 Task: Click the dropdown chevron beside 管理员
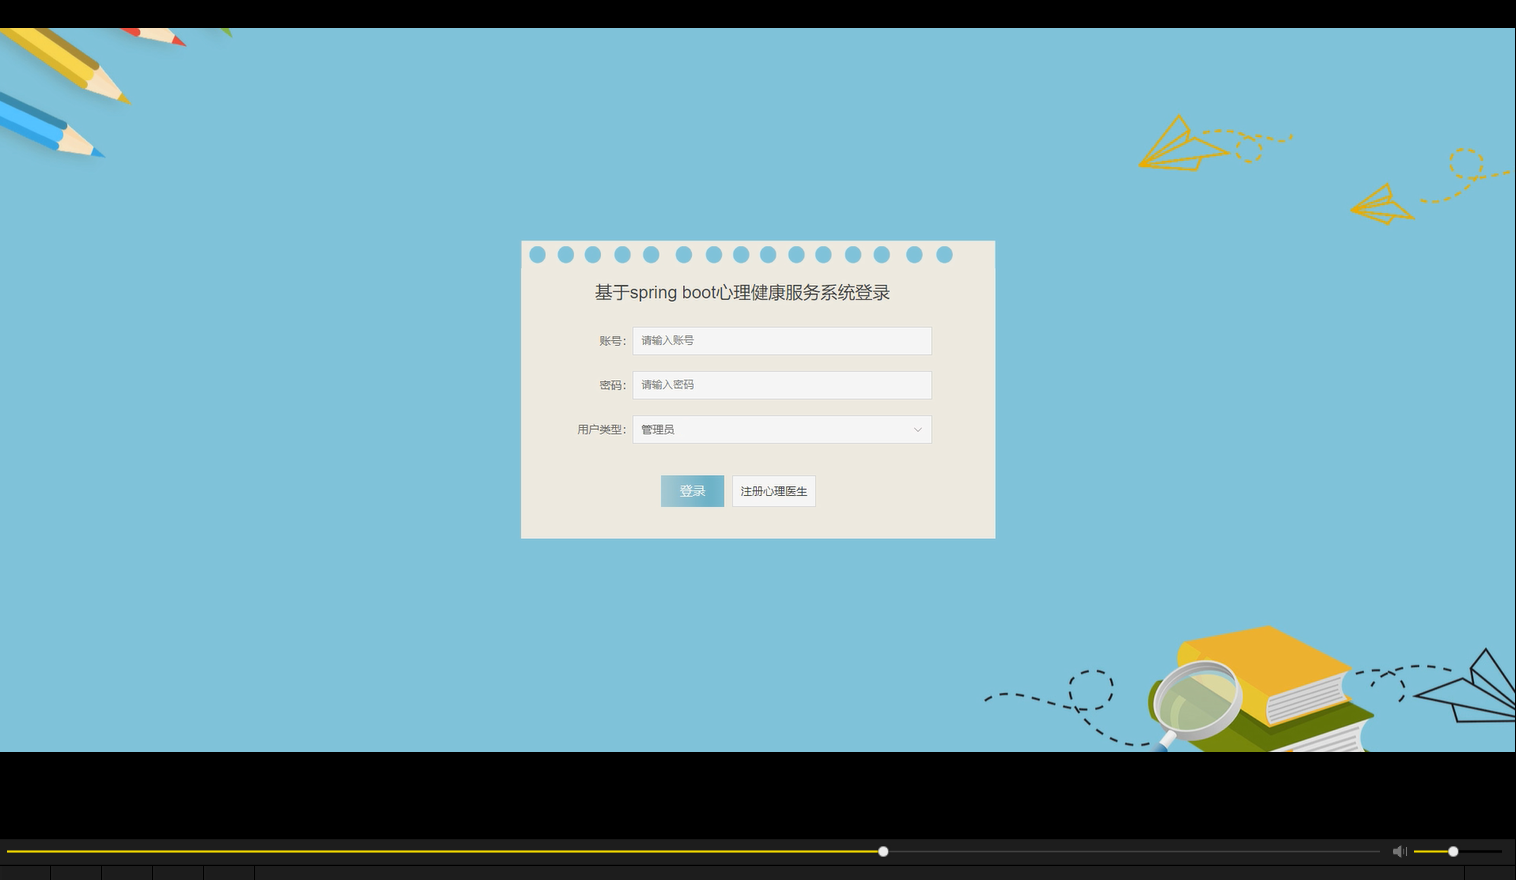pos(917,429)
